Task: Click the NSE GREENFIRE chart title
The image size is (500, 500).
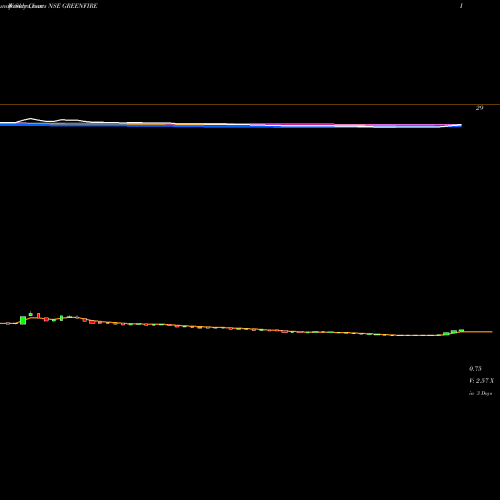Action: tap(73, 6)
